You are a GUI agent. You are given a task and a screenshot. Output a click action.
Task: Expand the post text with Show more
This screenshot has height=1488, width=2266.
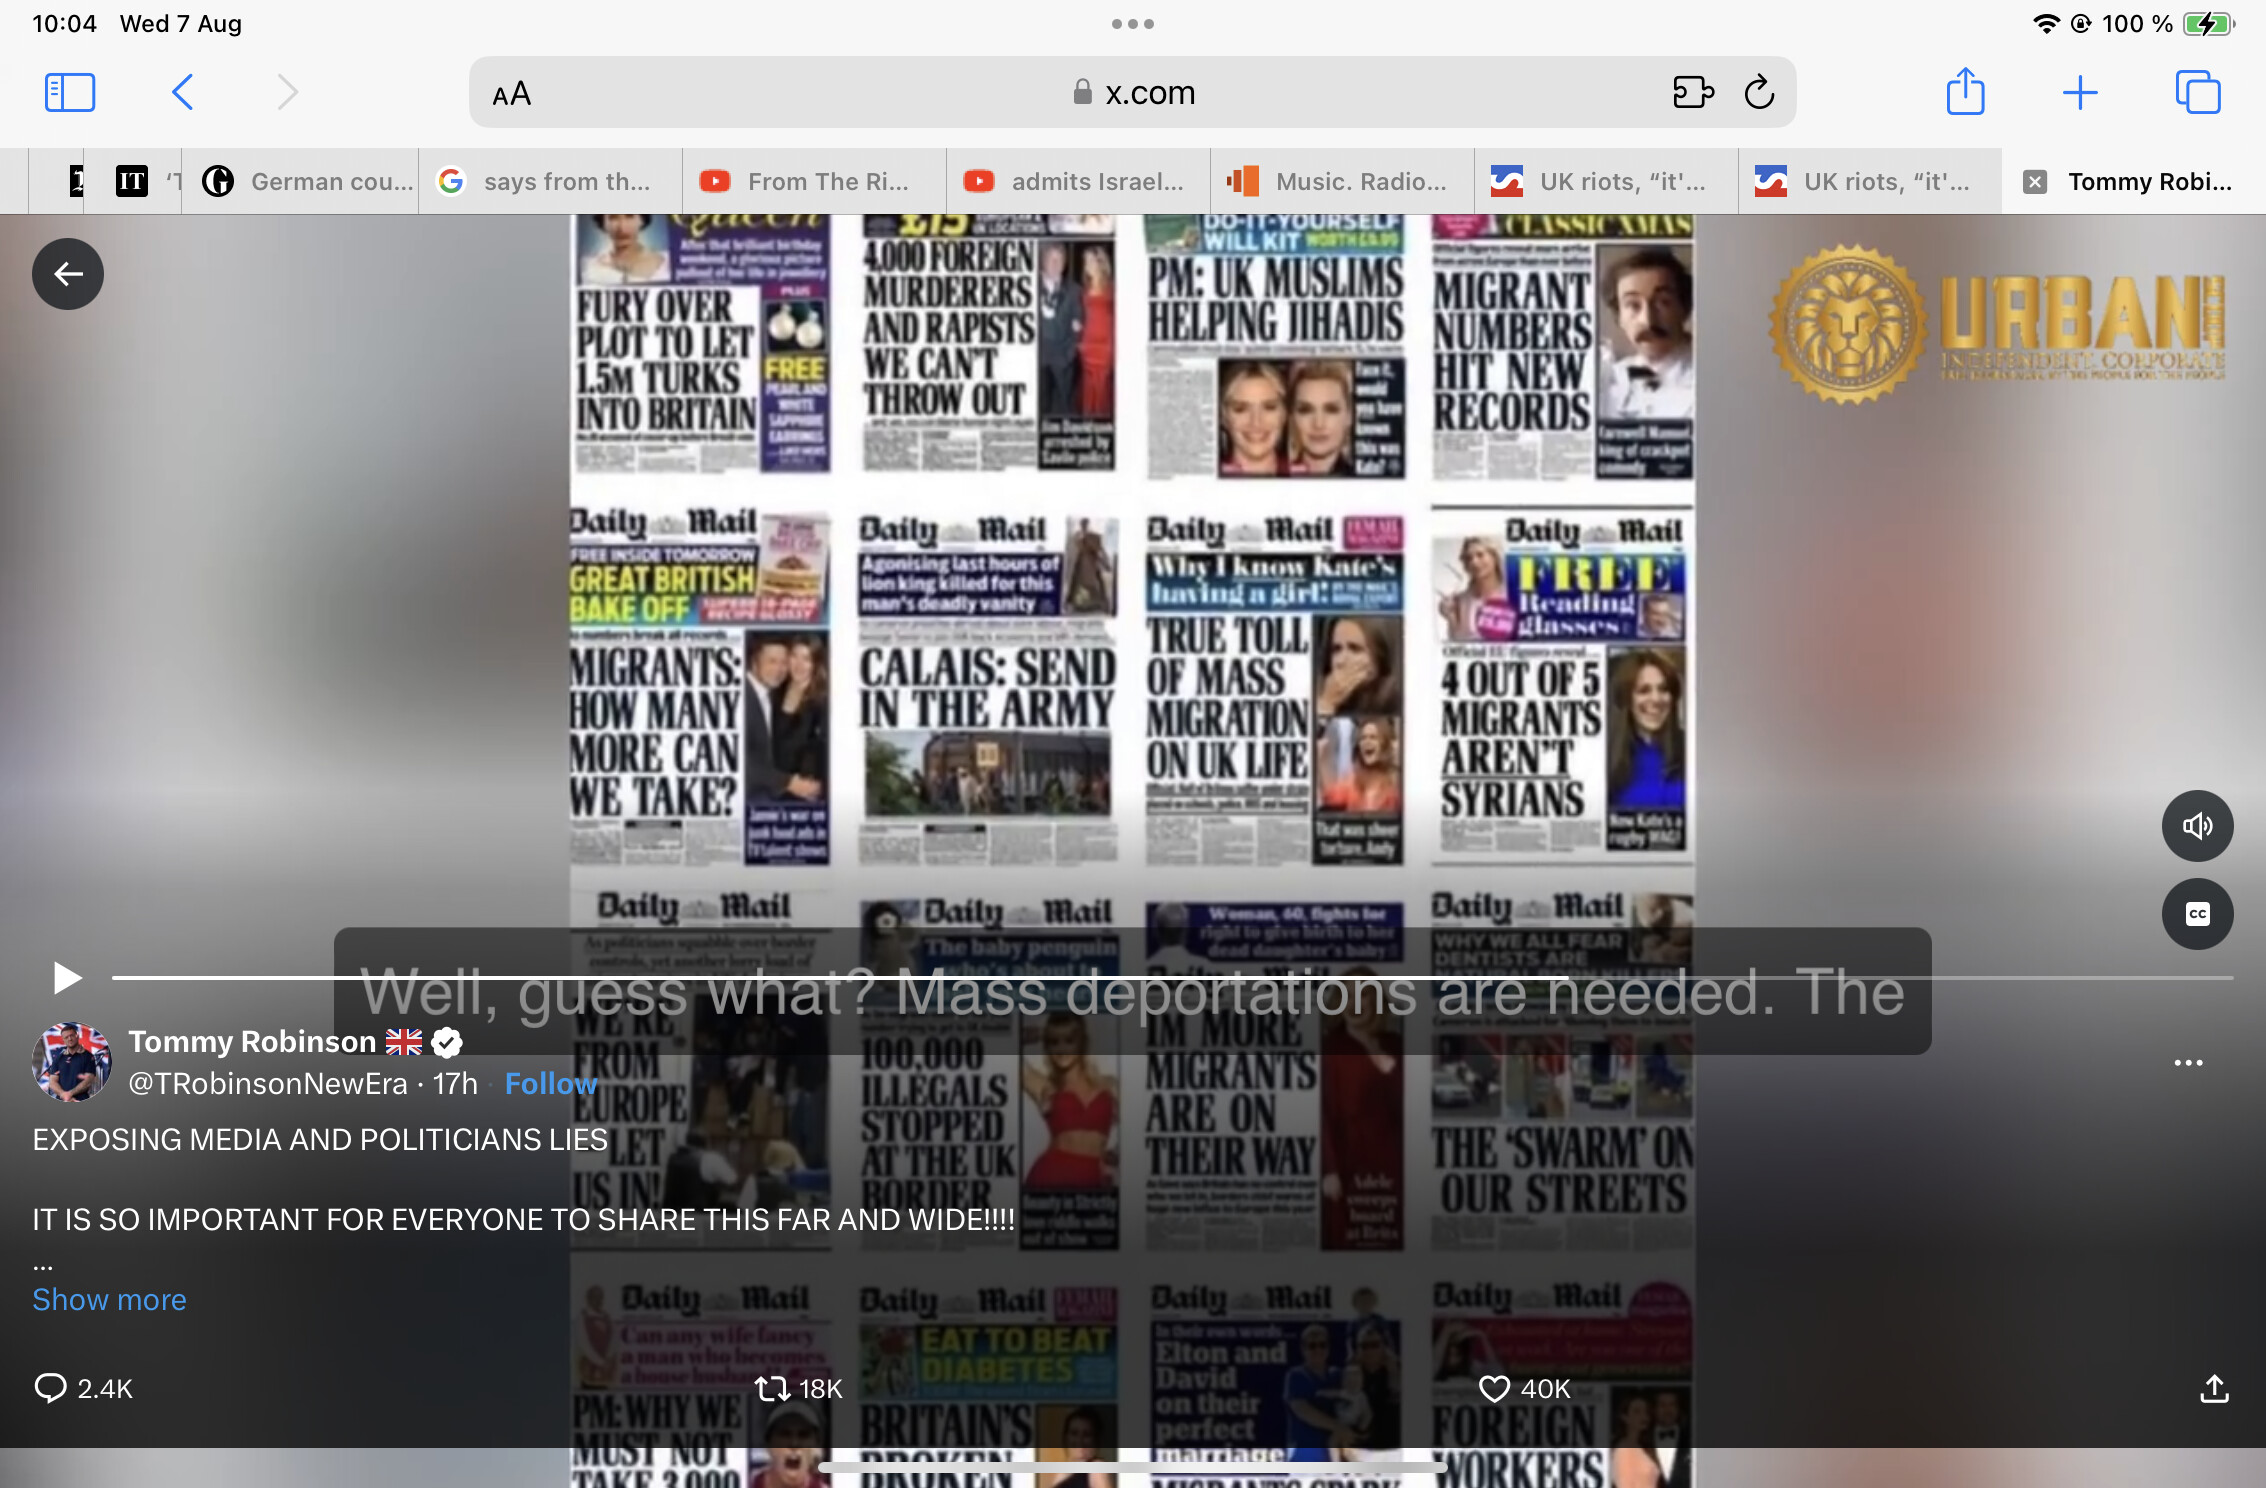(109, 1299)
